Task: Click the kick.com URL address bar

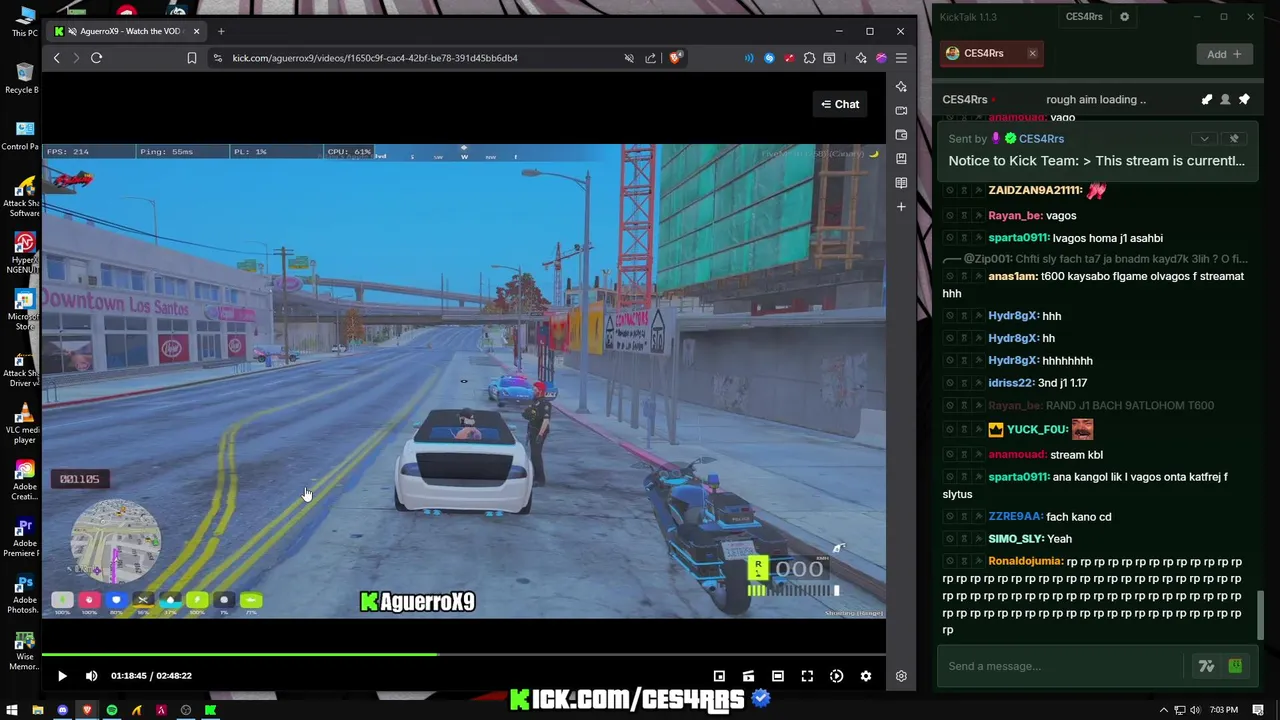Action: (375, 58)
